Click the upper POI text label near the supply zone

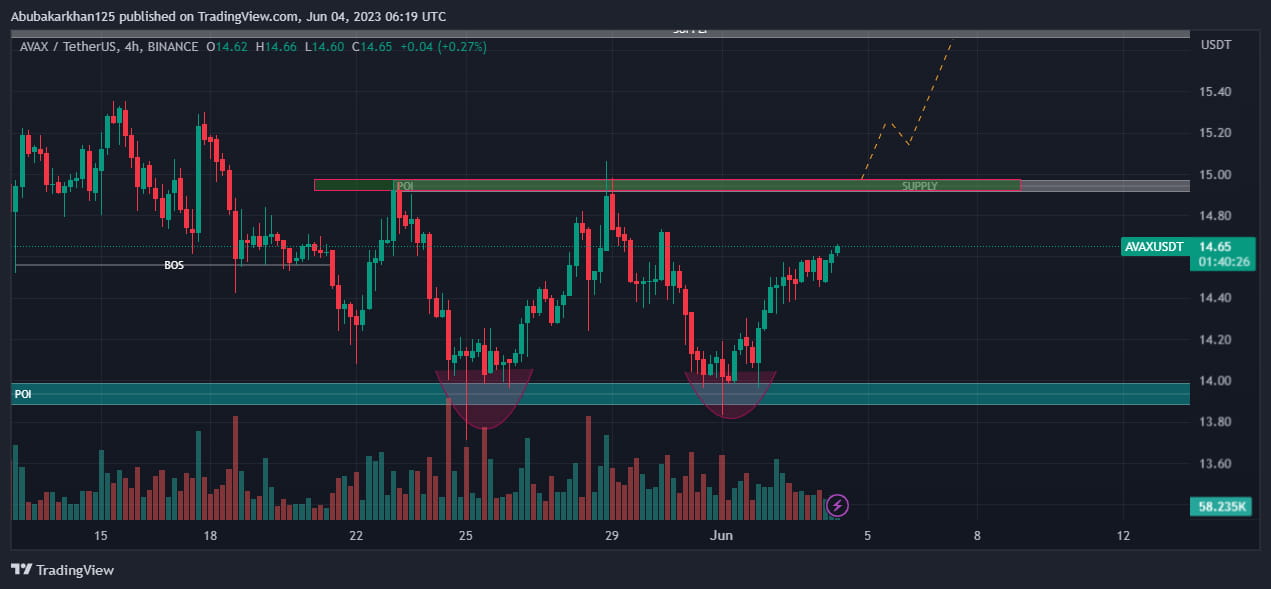[x=404, y=185]
